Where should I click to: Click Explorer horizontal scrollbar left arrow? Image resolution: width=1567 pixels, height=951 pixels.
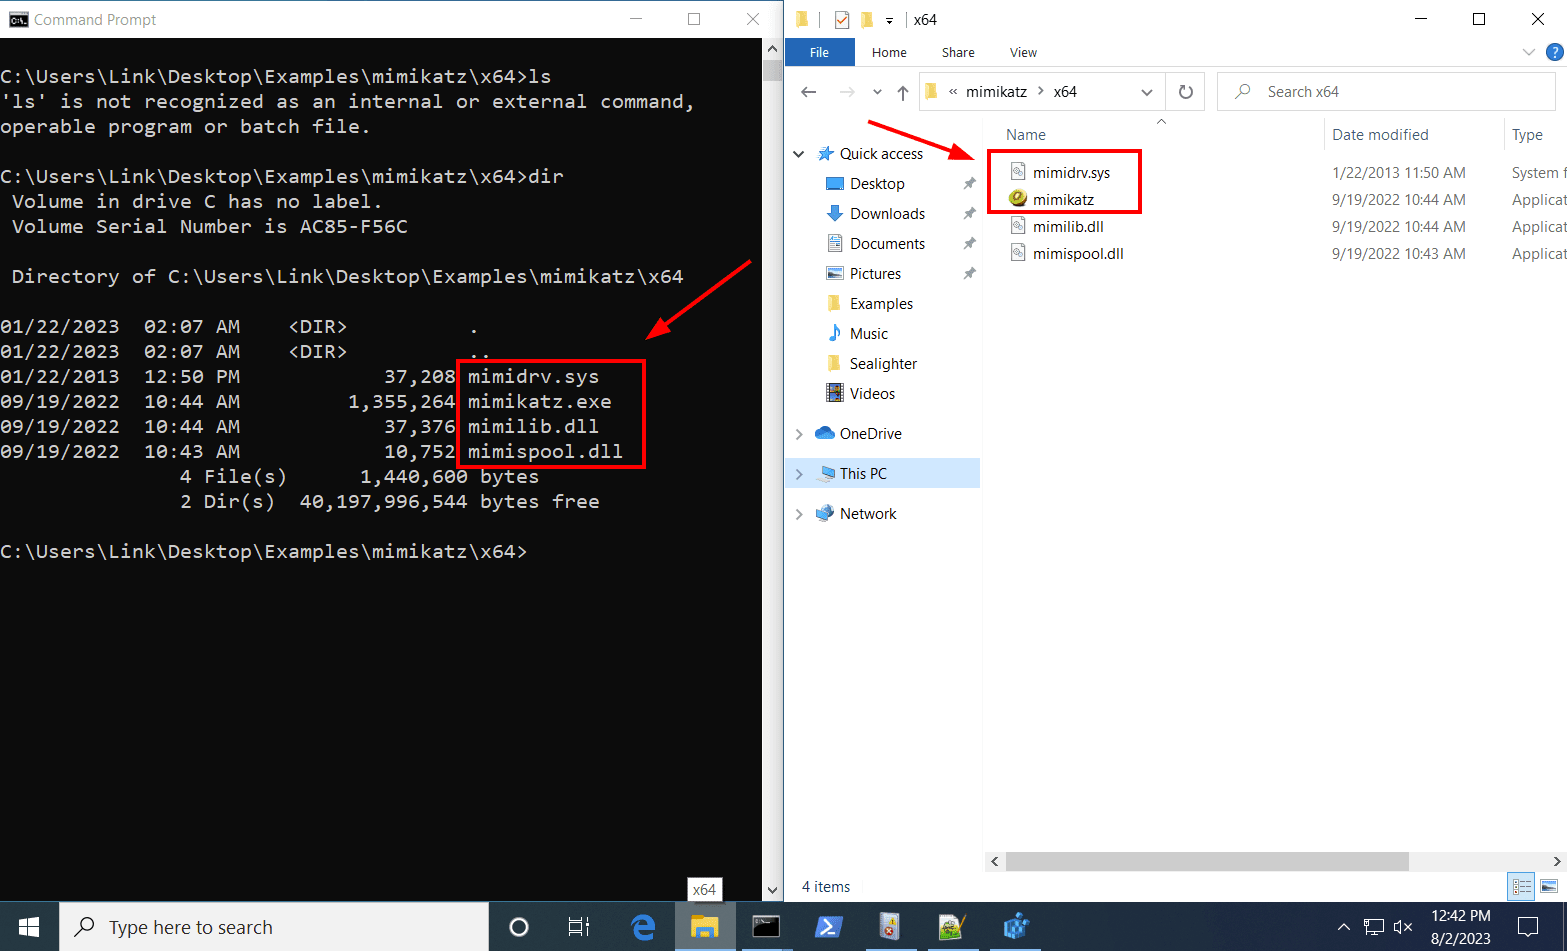pos(994,861)
